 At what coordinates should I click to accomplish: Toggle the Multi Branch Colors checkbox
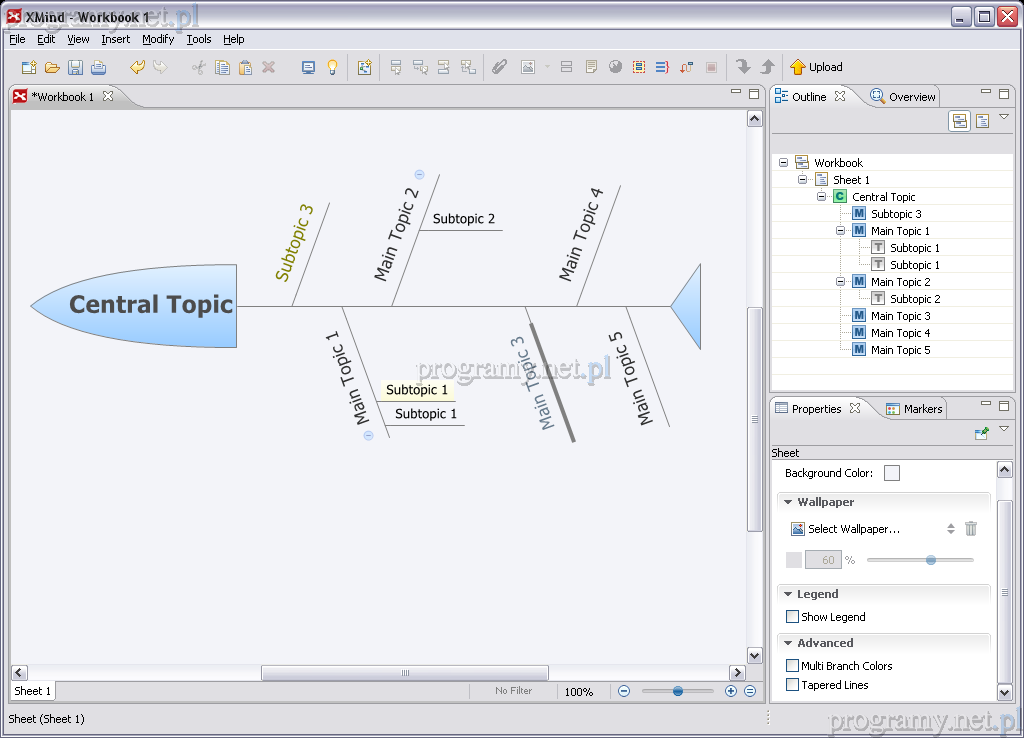793,666
